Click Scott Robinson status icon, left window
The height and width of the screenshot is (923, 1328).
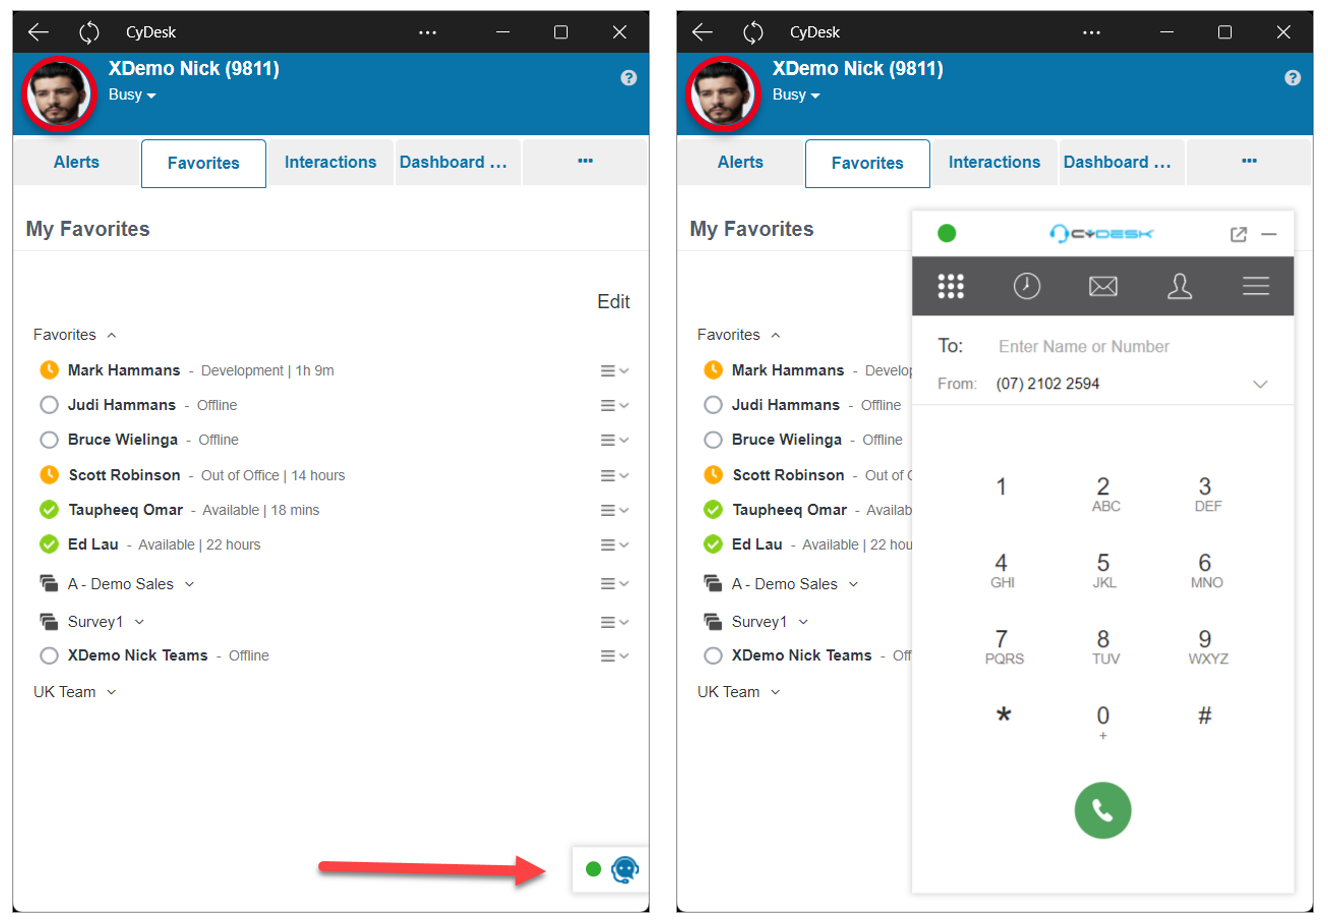[x=49, y=475]
